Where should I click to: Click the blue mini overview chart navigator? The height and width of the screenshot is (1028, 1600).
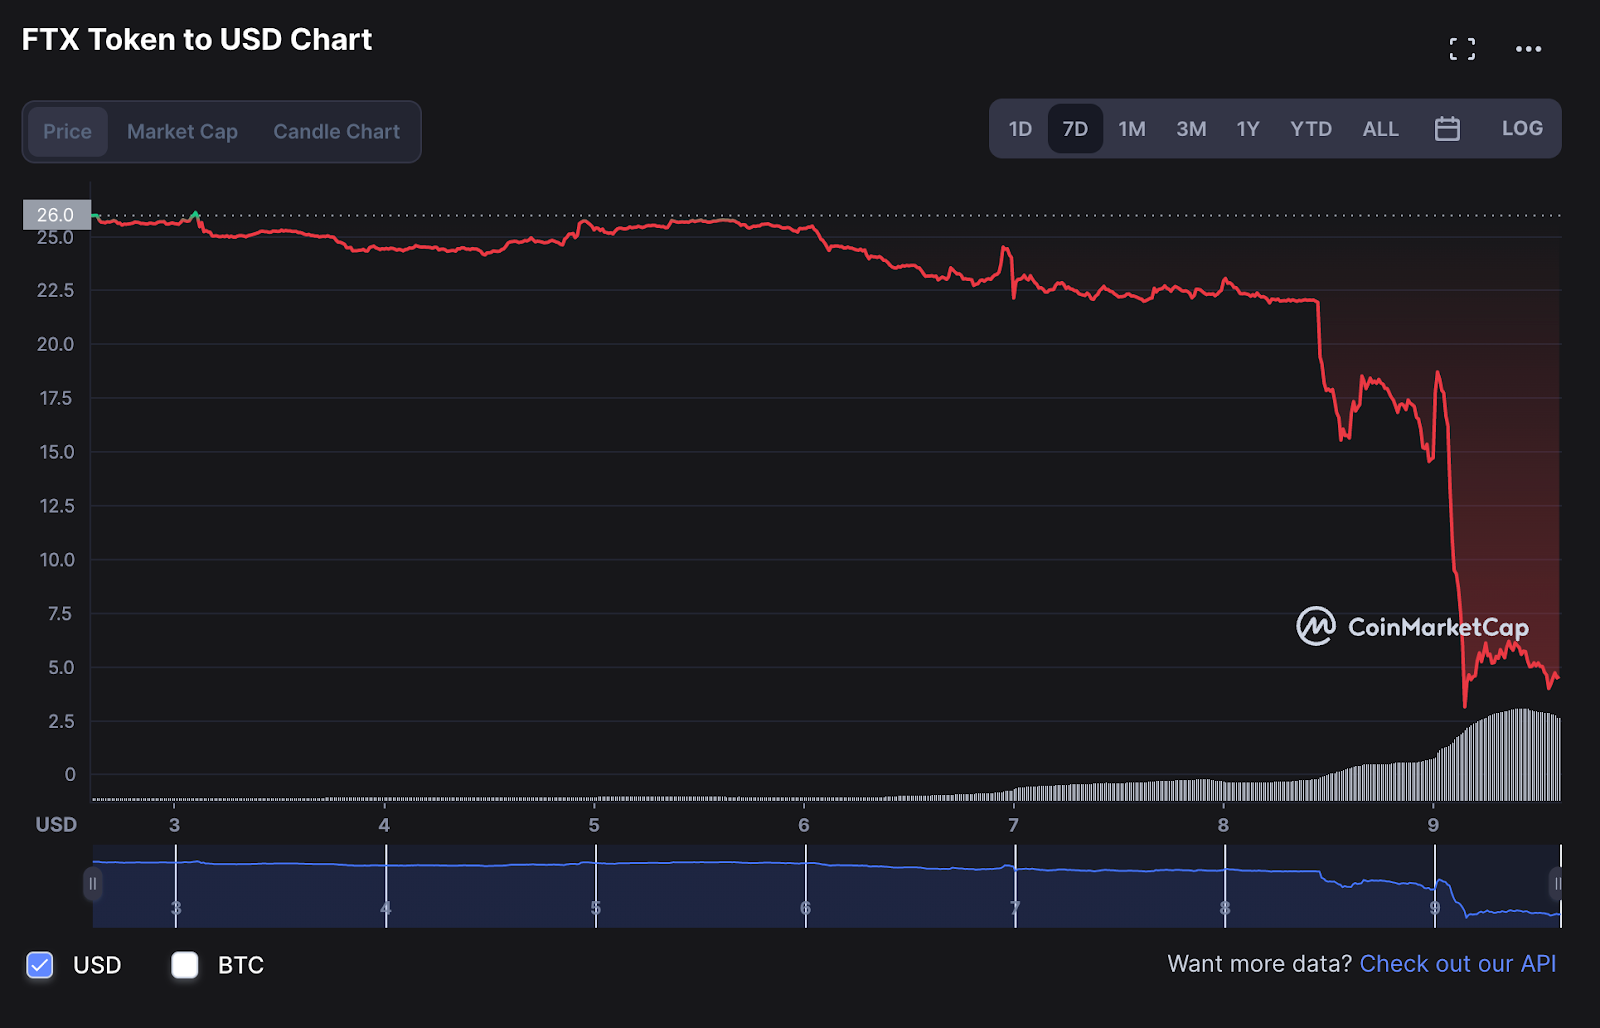[826, 886]
